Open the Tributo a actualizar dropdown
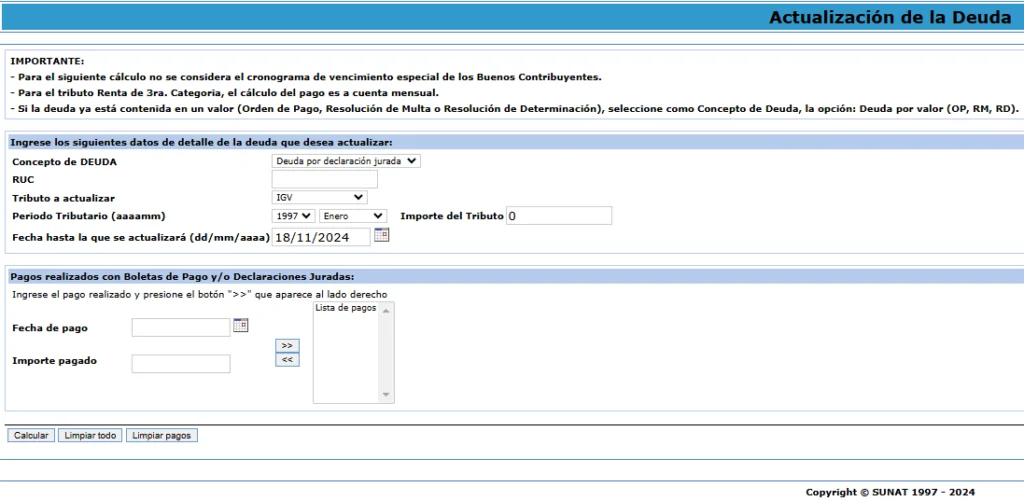The height and width of the screenshot is (501, 1024). (320, 198)
